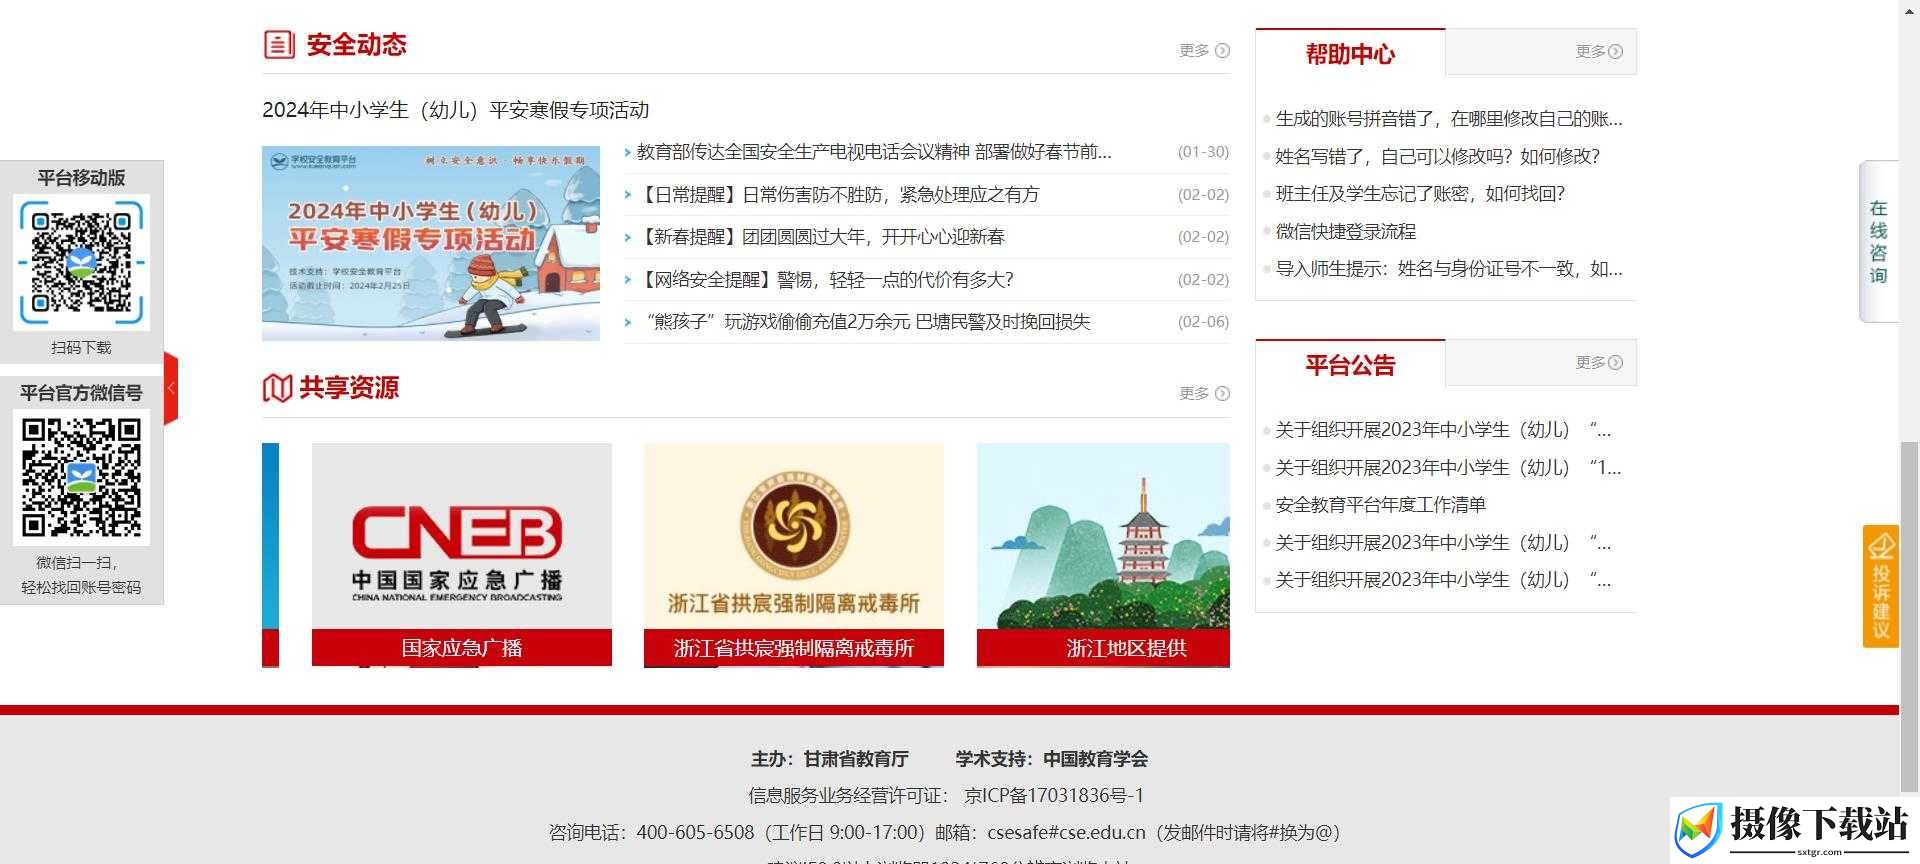
Task: Click the 平台官方微信号 QR code
Action: pyautogui.click(x=82, y=477)
